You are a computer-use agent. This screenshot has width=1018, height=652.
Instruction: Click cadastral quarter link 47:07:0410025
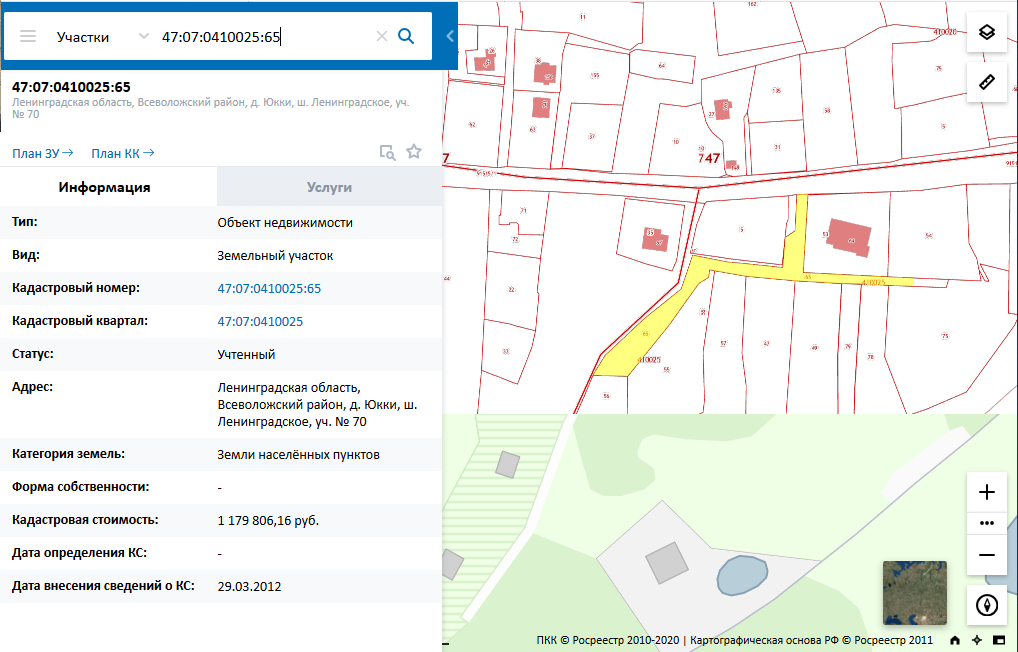[260, 321]
